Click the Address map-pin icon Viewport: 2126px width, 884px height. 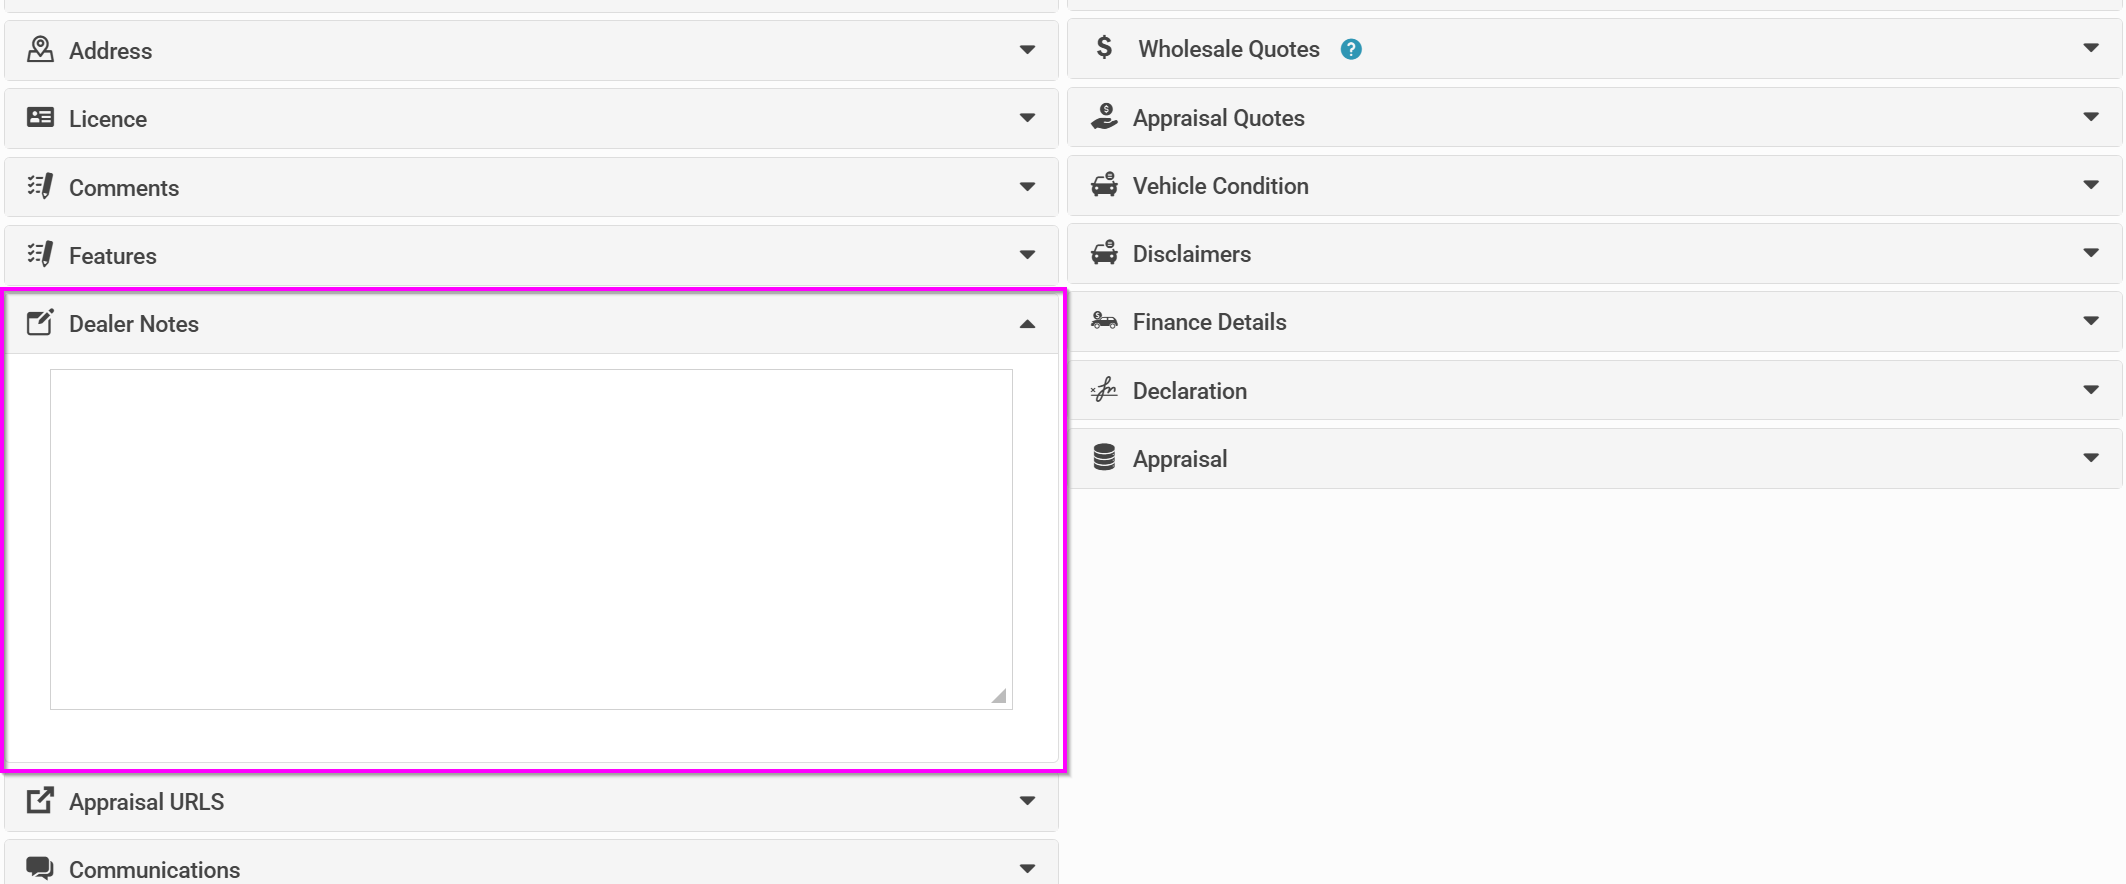tap(40, 49)
